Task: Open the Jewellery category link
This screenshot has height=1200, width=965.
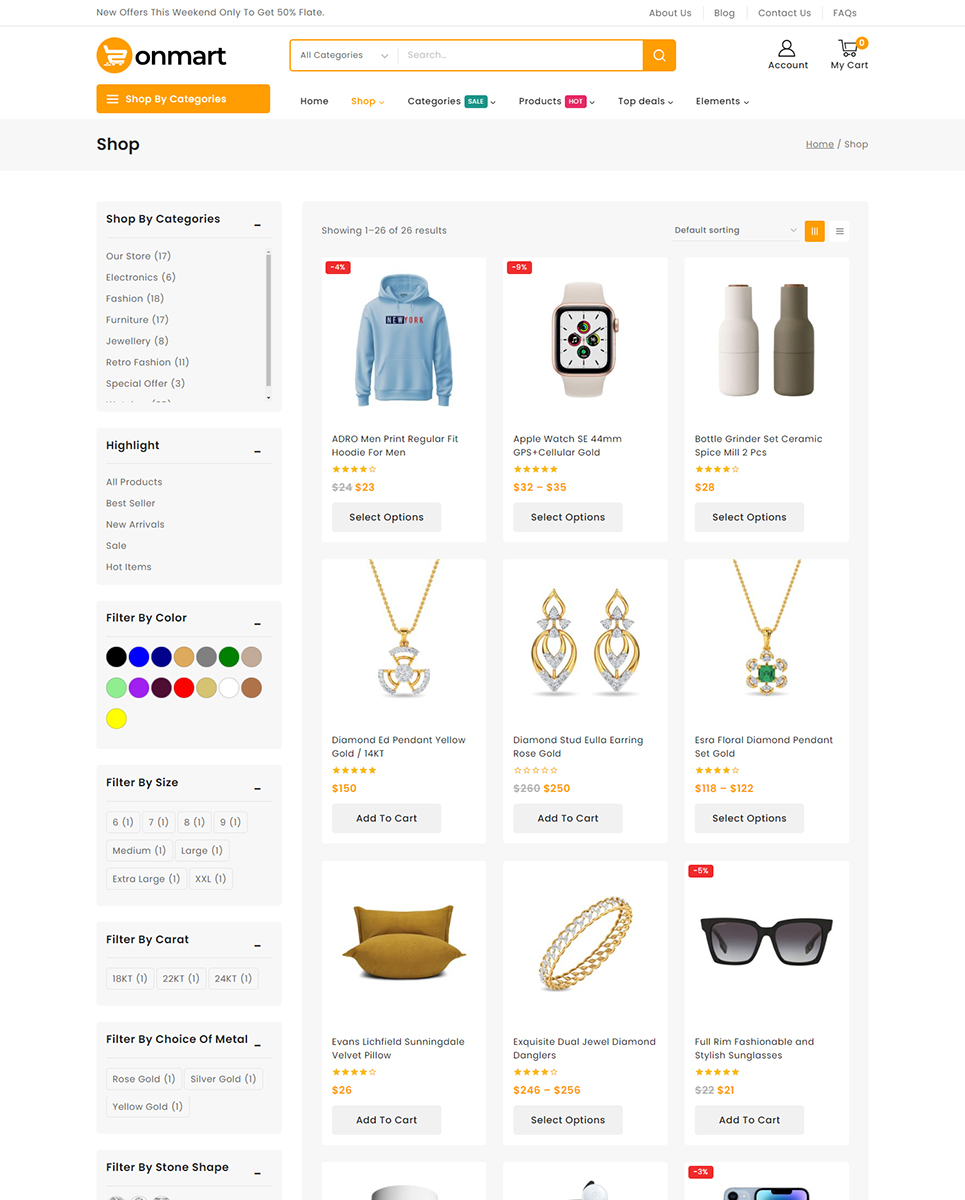Action: point(128,341)
